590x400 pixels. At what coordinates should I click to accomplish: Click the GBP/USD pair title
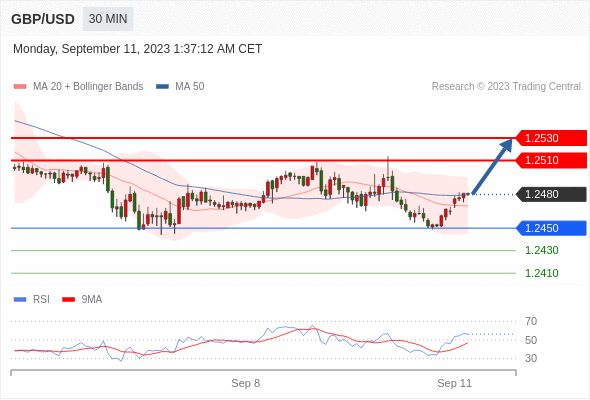pyautogui.click(x=43, y=19)
